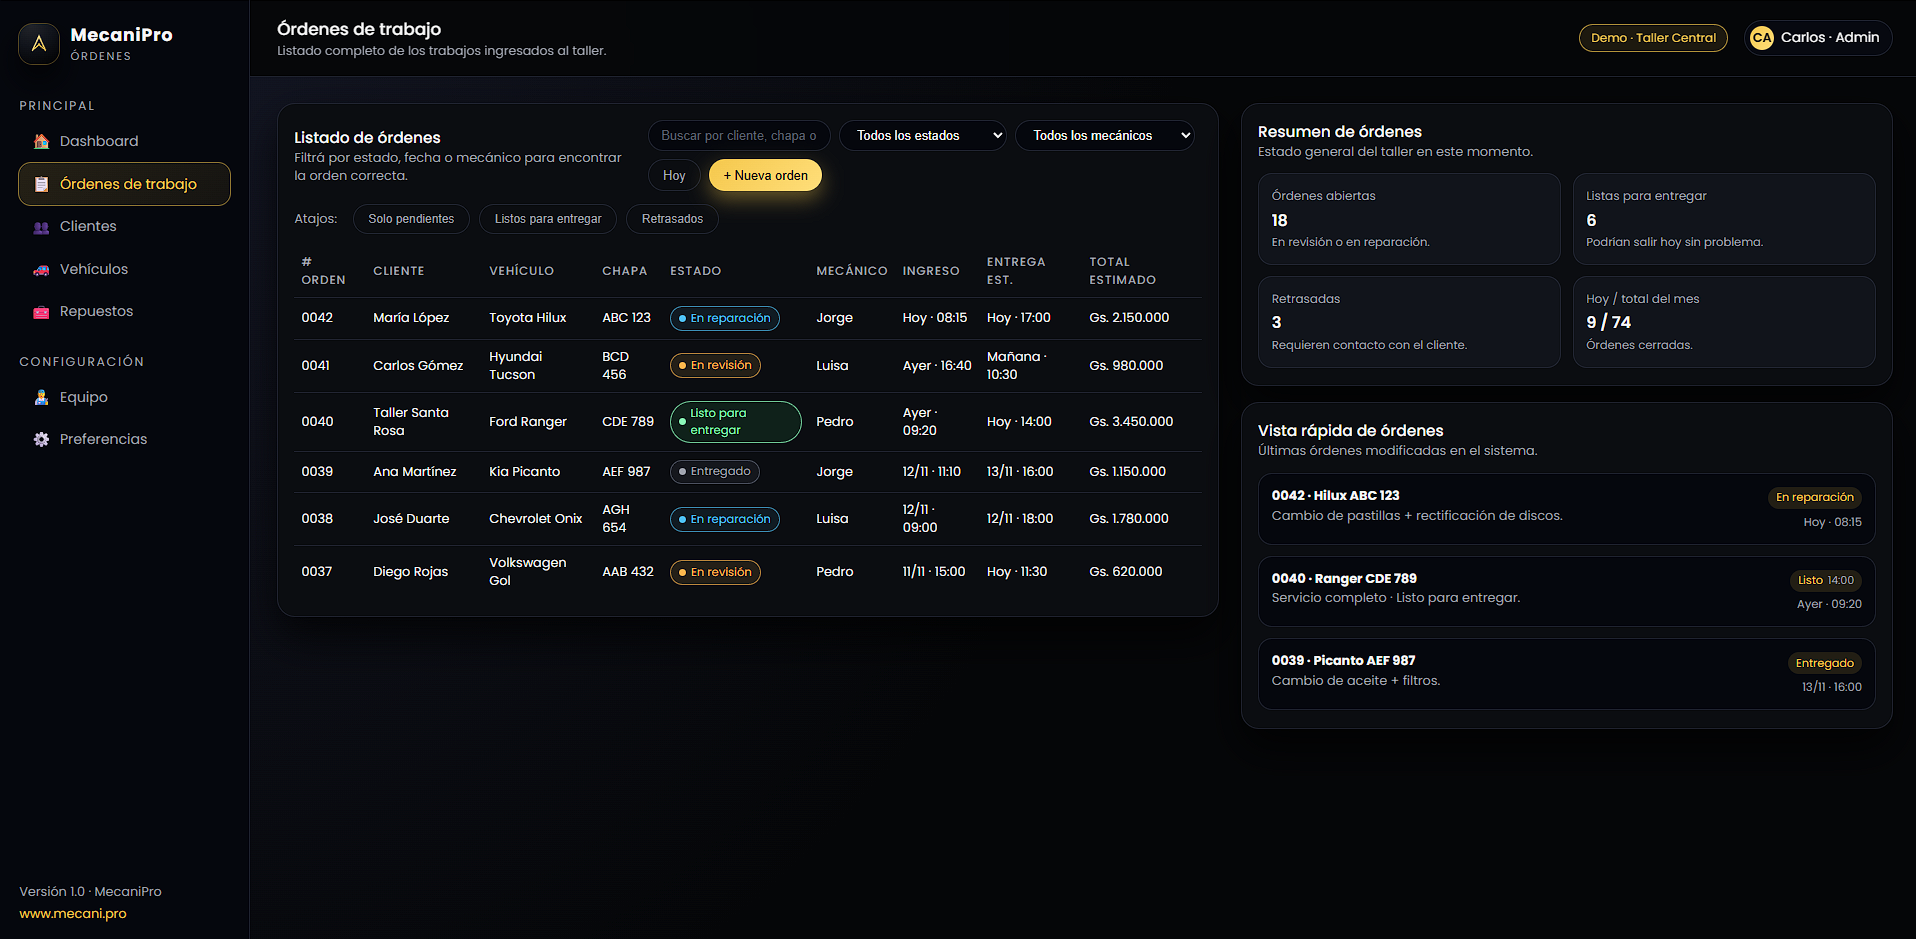Image resolution: width=1916 pixels, height=939 pixels.
Task: Toggle the Retrasados shortcut filter
Action: [x=672, y=219]
